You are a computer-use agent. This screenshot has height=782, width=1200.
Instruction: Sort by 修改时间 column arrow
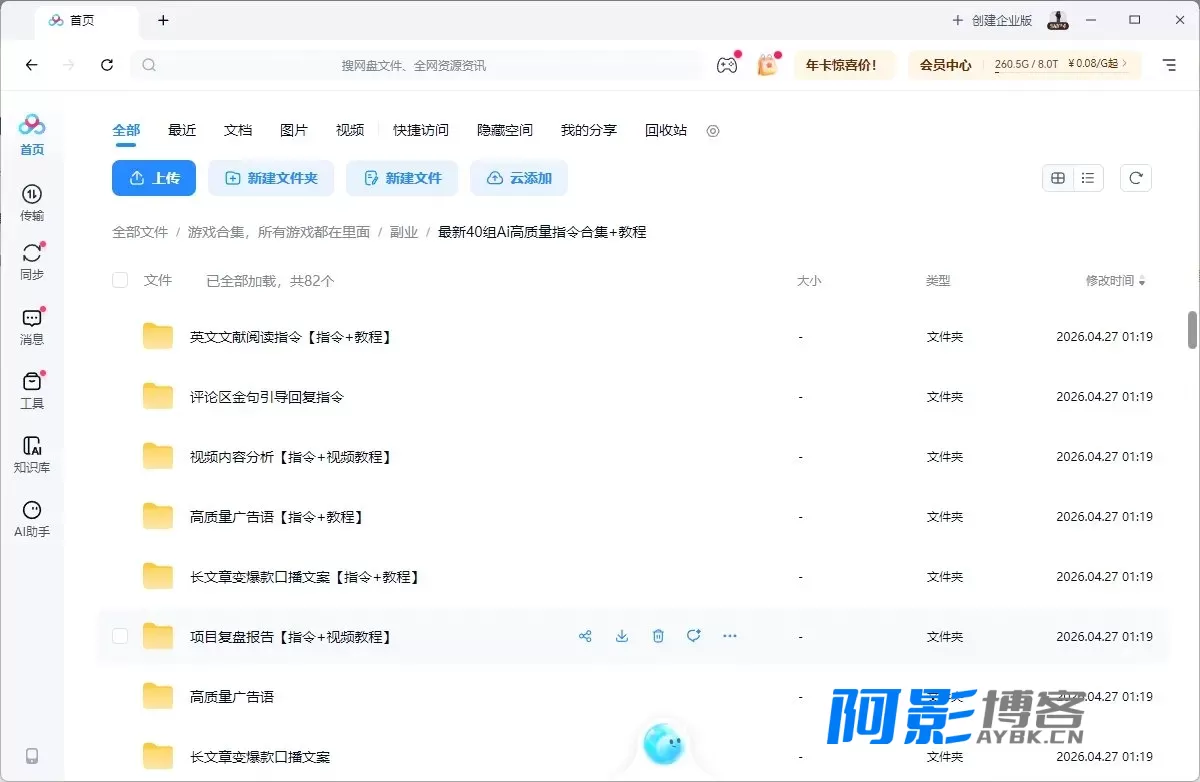pyautogui.click(x=1143, y=282)
